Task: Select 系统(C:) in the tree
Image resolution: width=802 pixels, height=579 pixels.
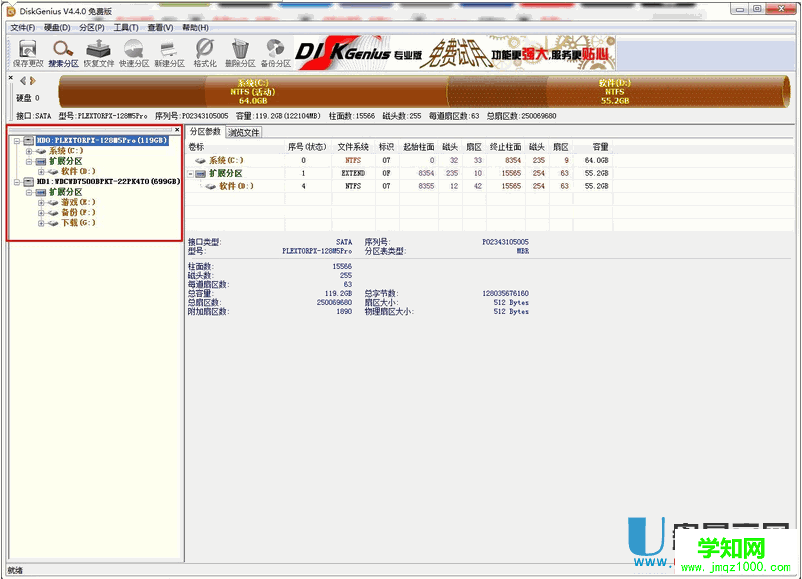Action: 66,151
